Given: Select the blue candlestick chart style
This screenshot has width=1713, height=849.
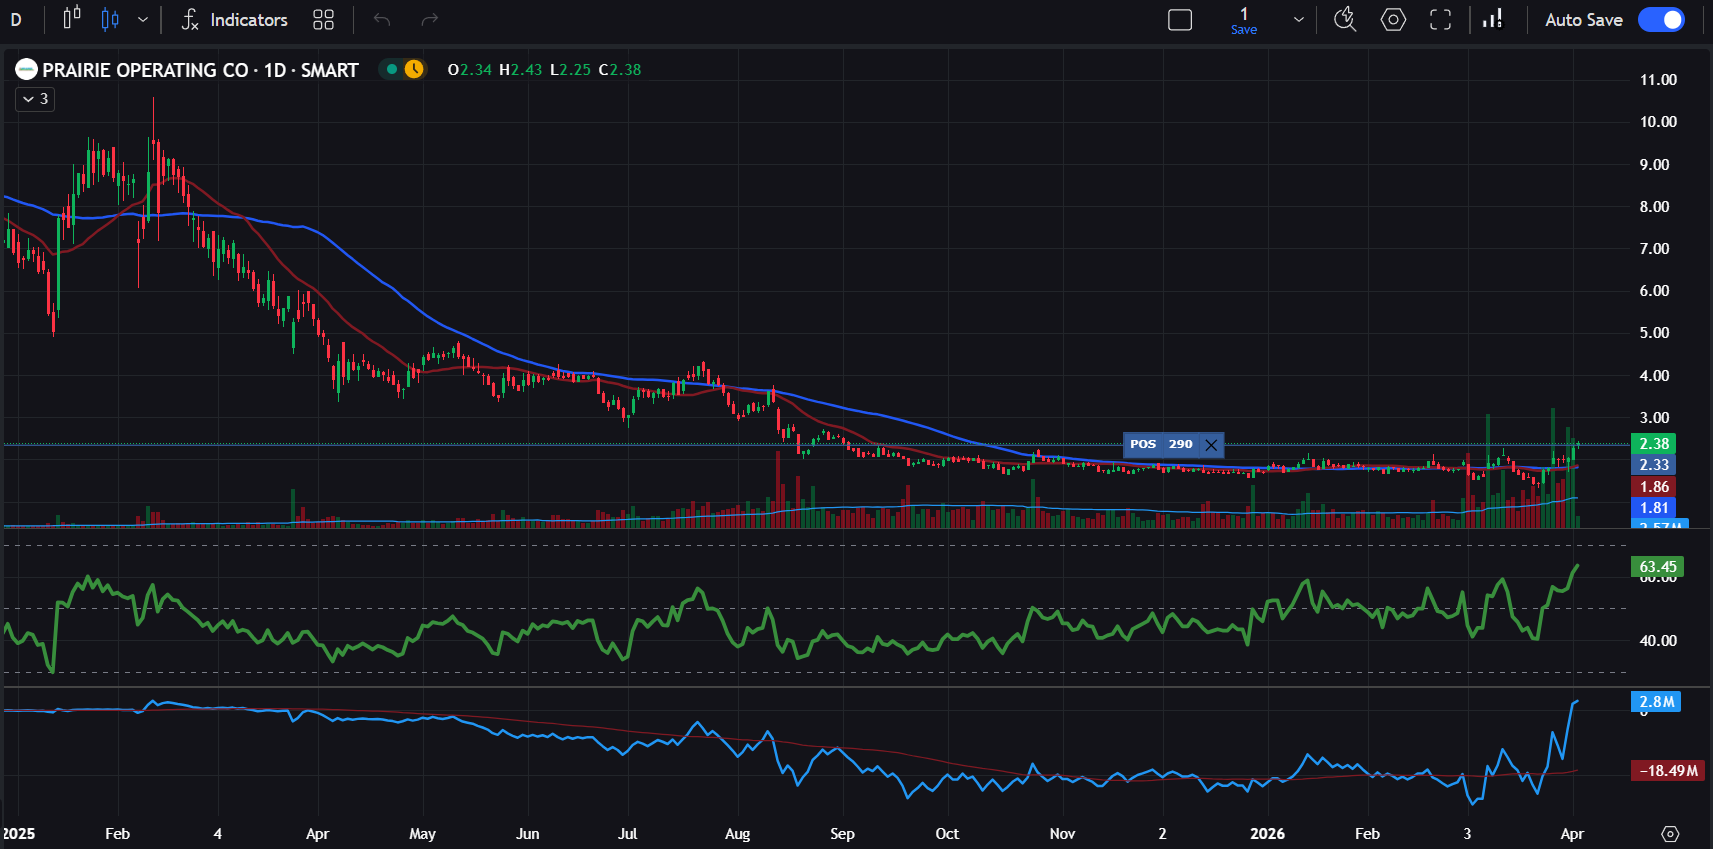Looking at the screenshot, I should [110, 19].
